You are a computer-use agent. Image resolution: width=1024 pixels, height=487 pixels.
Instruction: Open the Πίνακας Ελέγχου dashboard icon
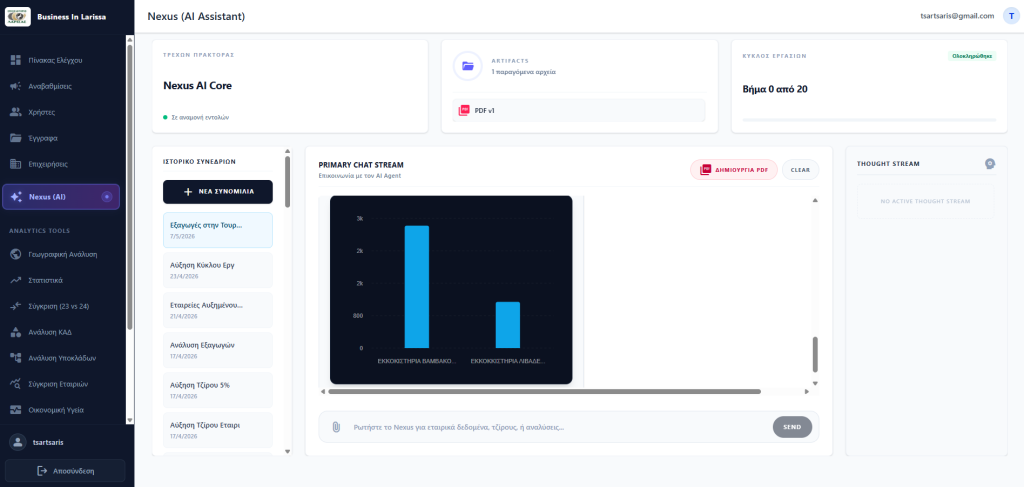16,60
